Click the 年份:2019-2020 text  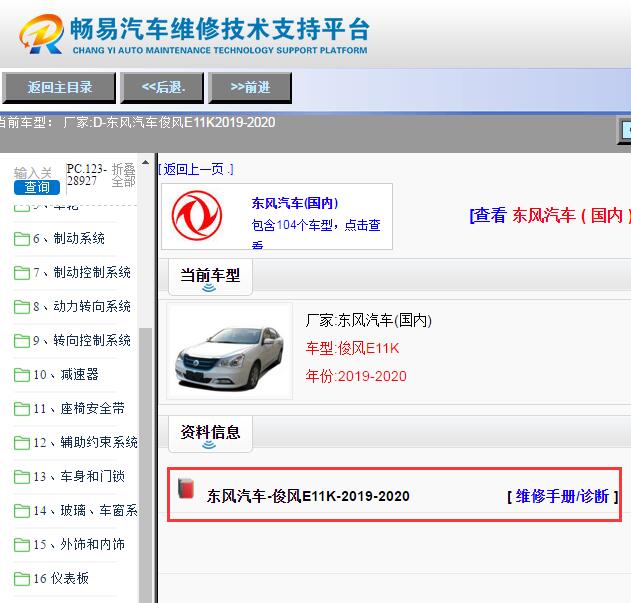(356, 376)
